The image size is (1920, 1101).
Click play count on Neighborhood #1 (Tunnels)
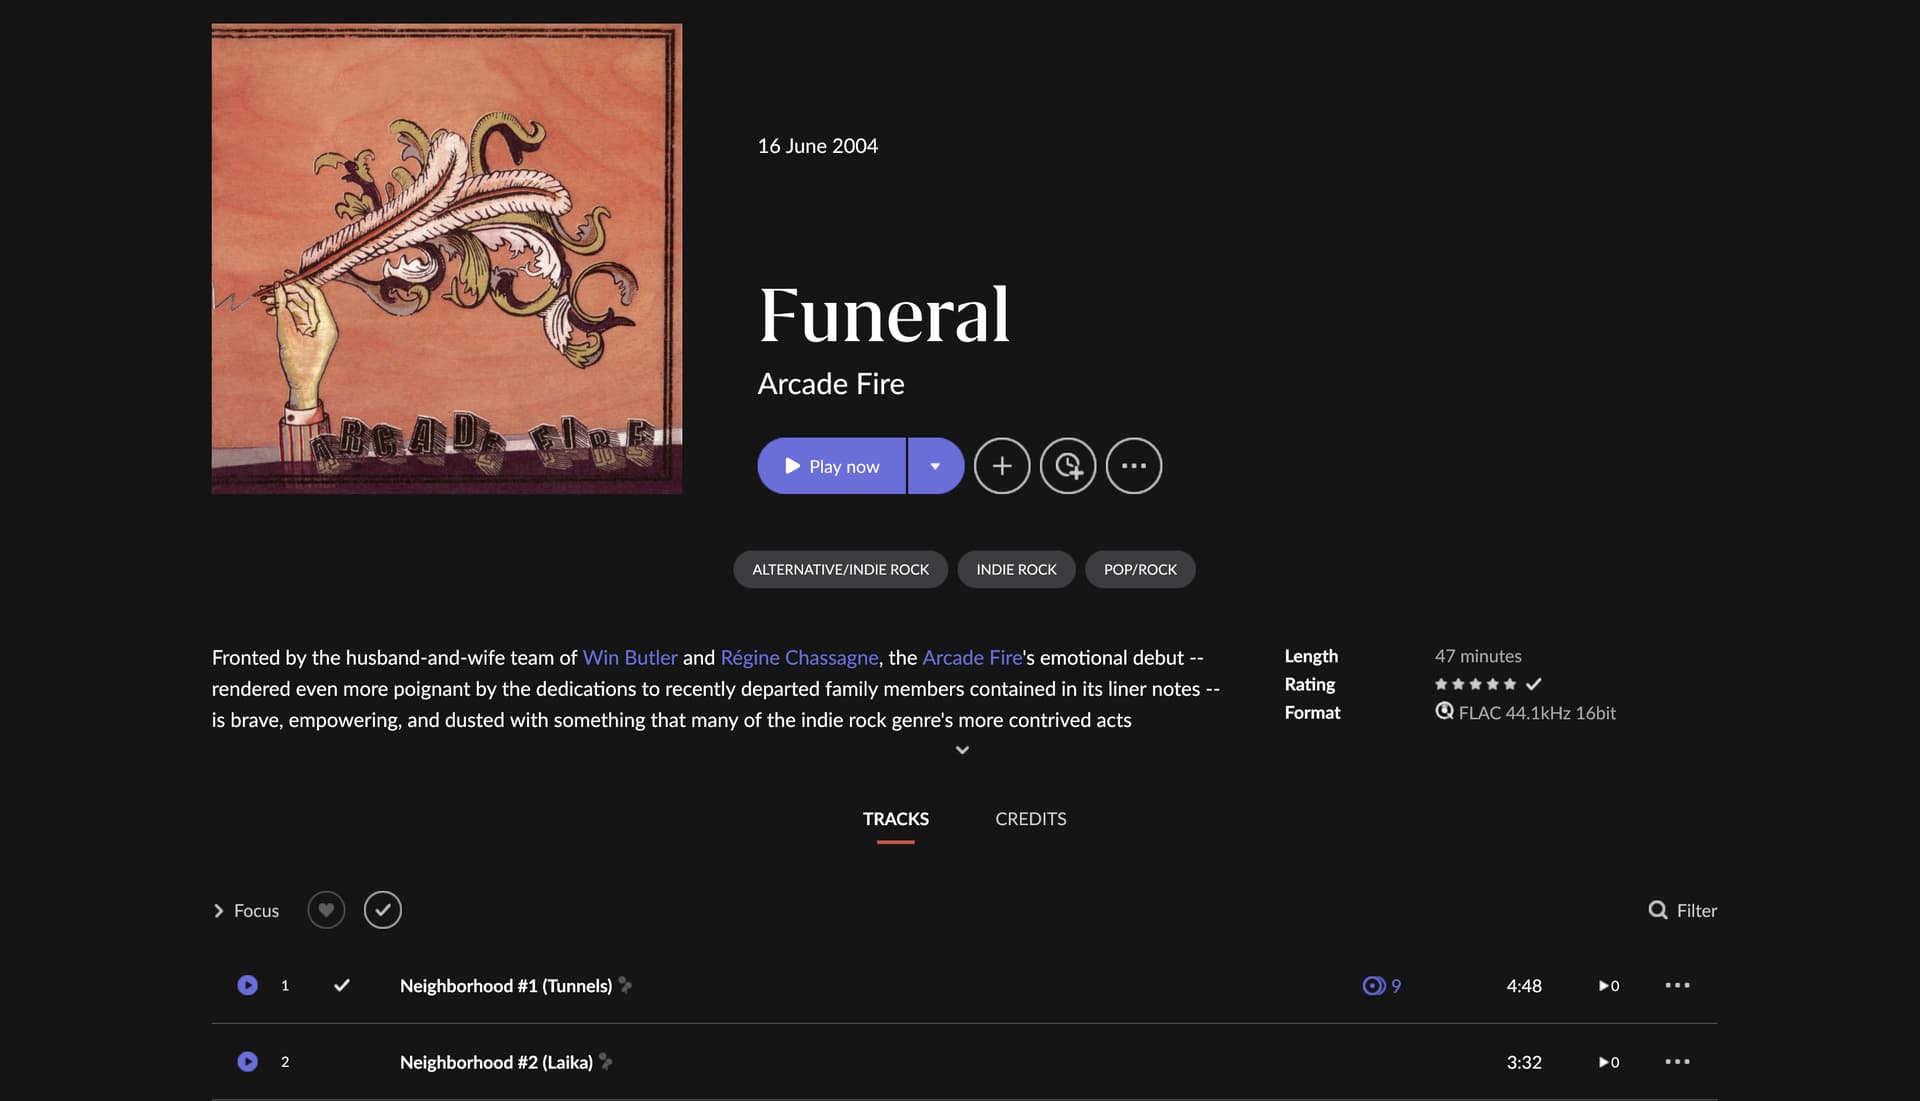1609,986
